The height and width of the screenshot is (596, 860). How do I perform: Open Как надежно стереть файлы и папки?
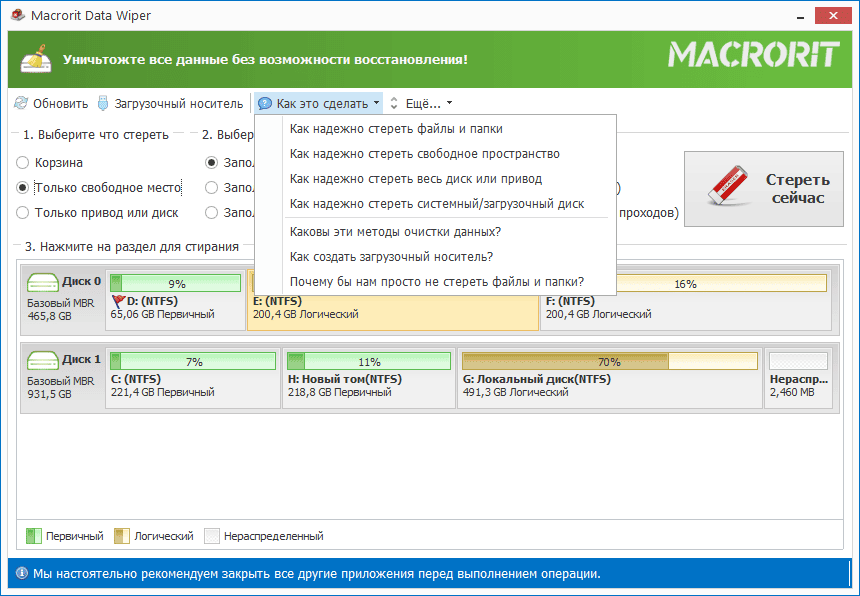coord(395,128)
